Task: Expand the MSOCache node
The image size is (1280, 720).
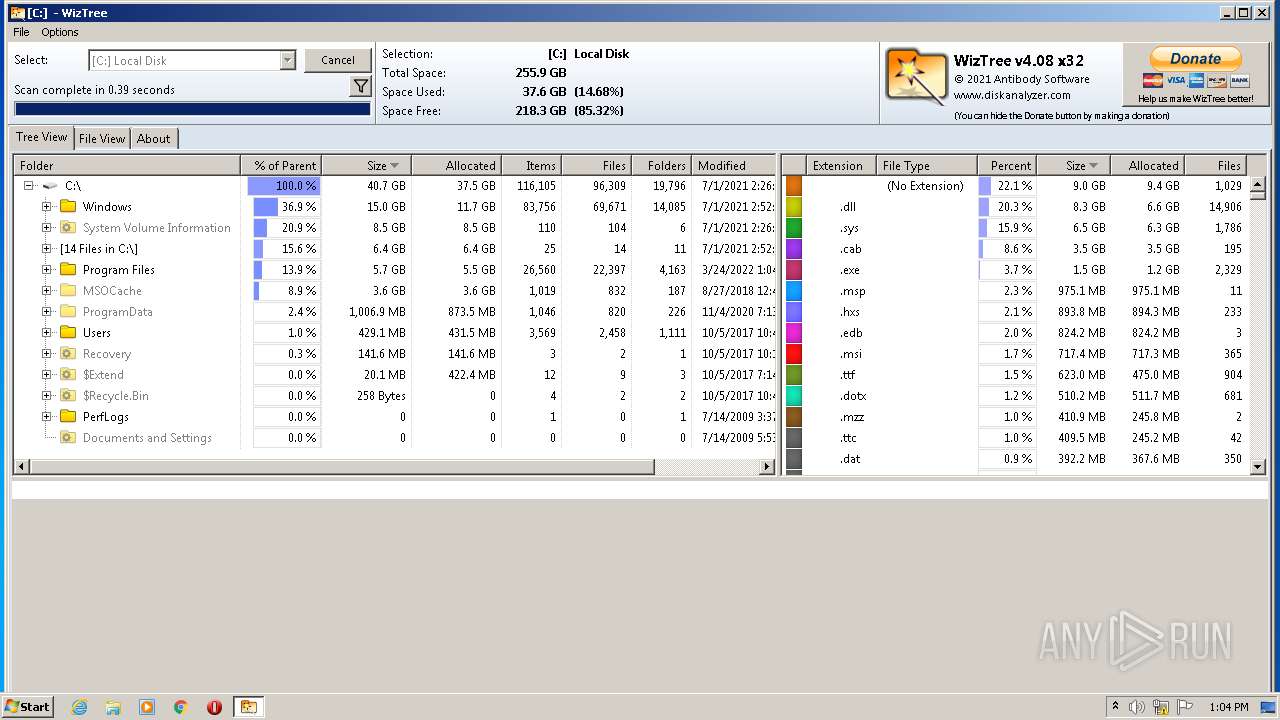Action: 46,291
